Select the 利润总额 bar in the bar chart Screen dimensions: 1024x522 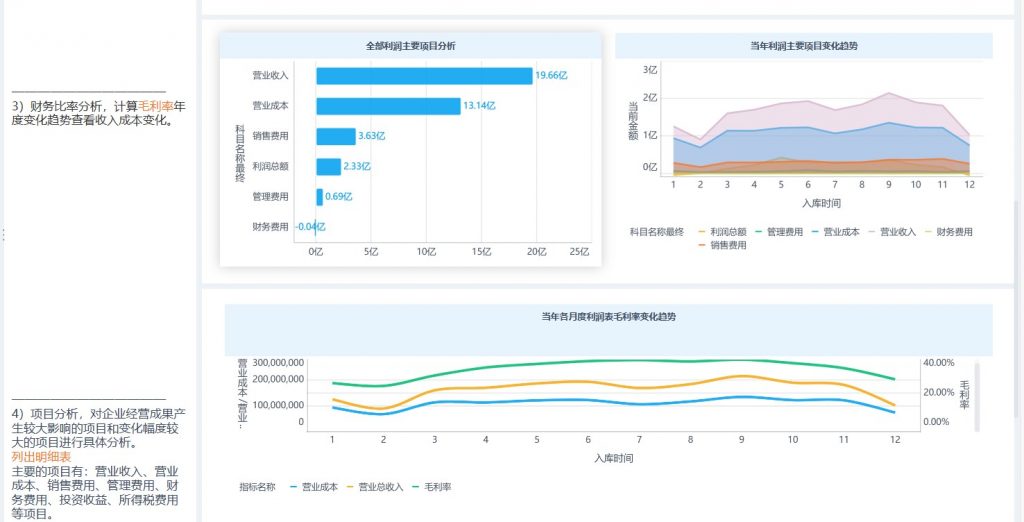(328, 167)
